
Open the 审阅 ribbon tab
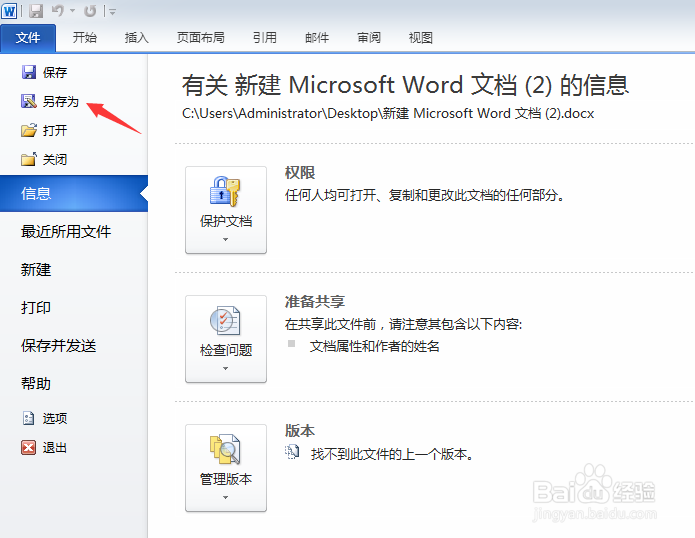click(369, 38)
